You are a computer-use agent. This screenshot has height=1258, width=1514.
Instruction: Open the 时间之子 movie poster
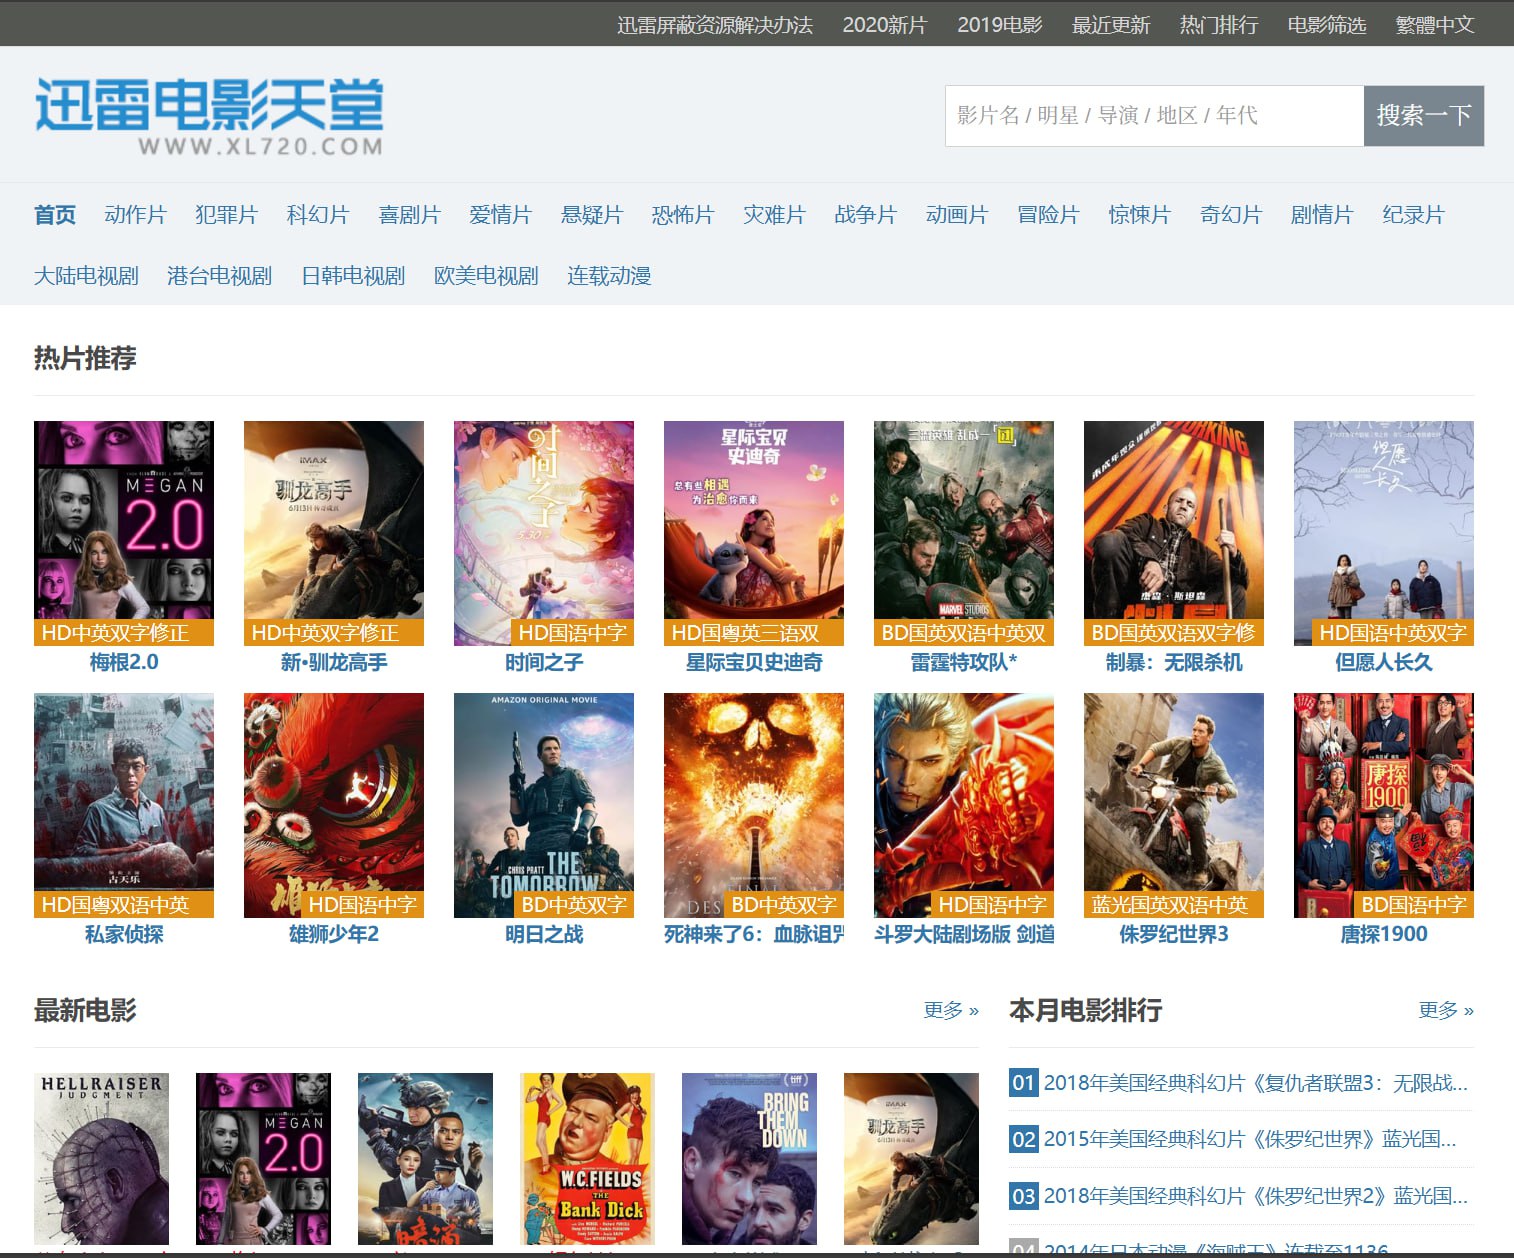point(544,533)
